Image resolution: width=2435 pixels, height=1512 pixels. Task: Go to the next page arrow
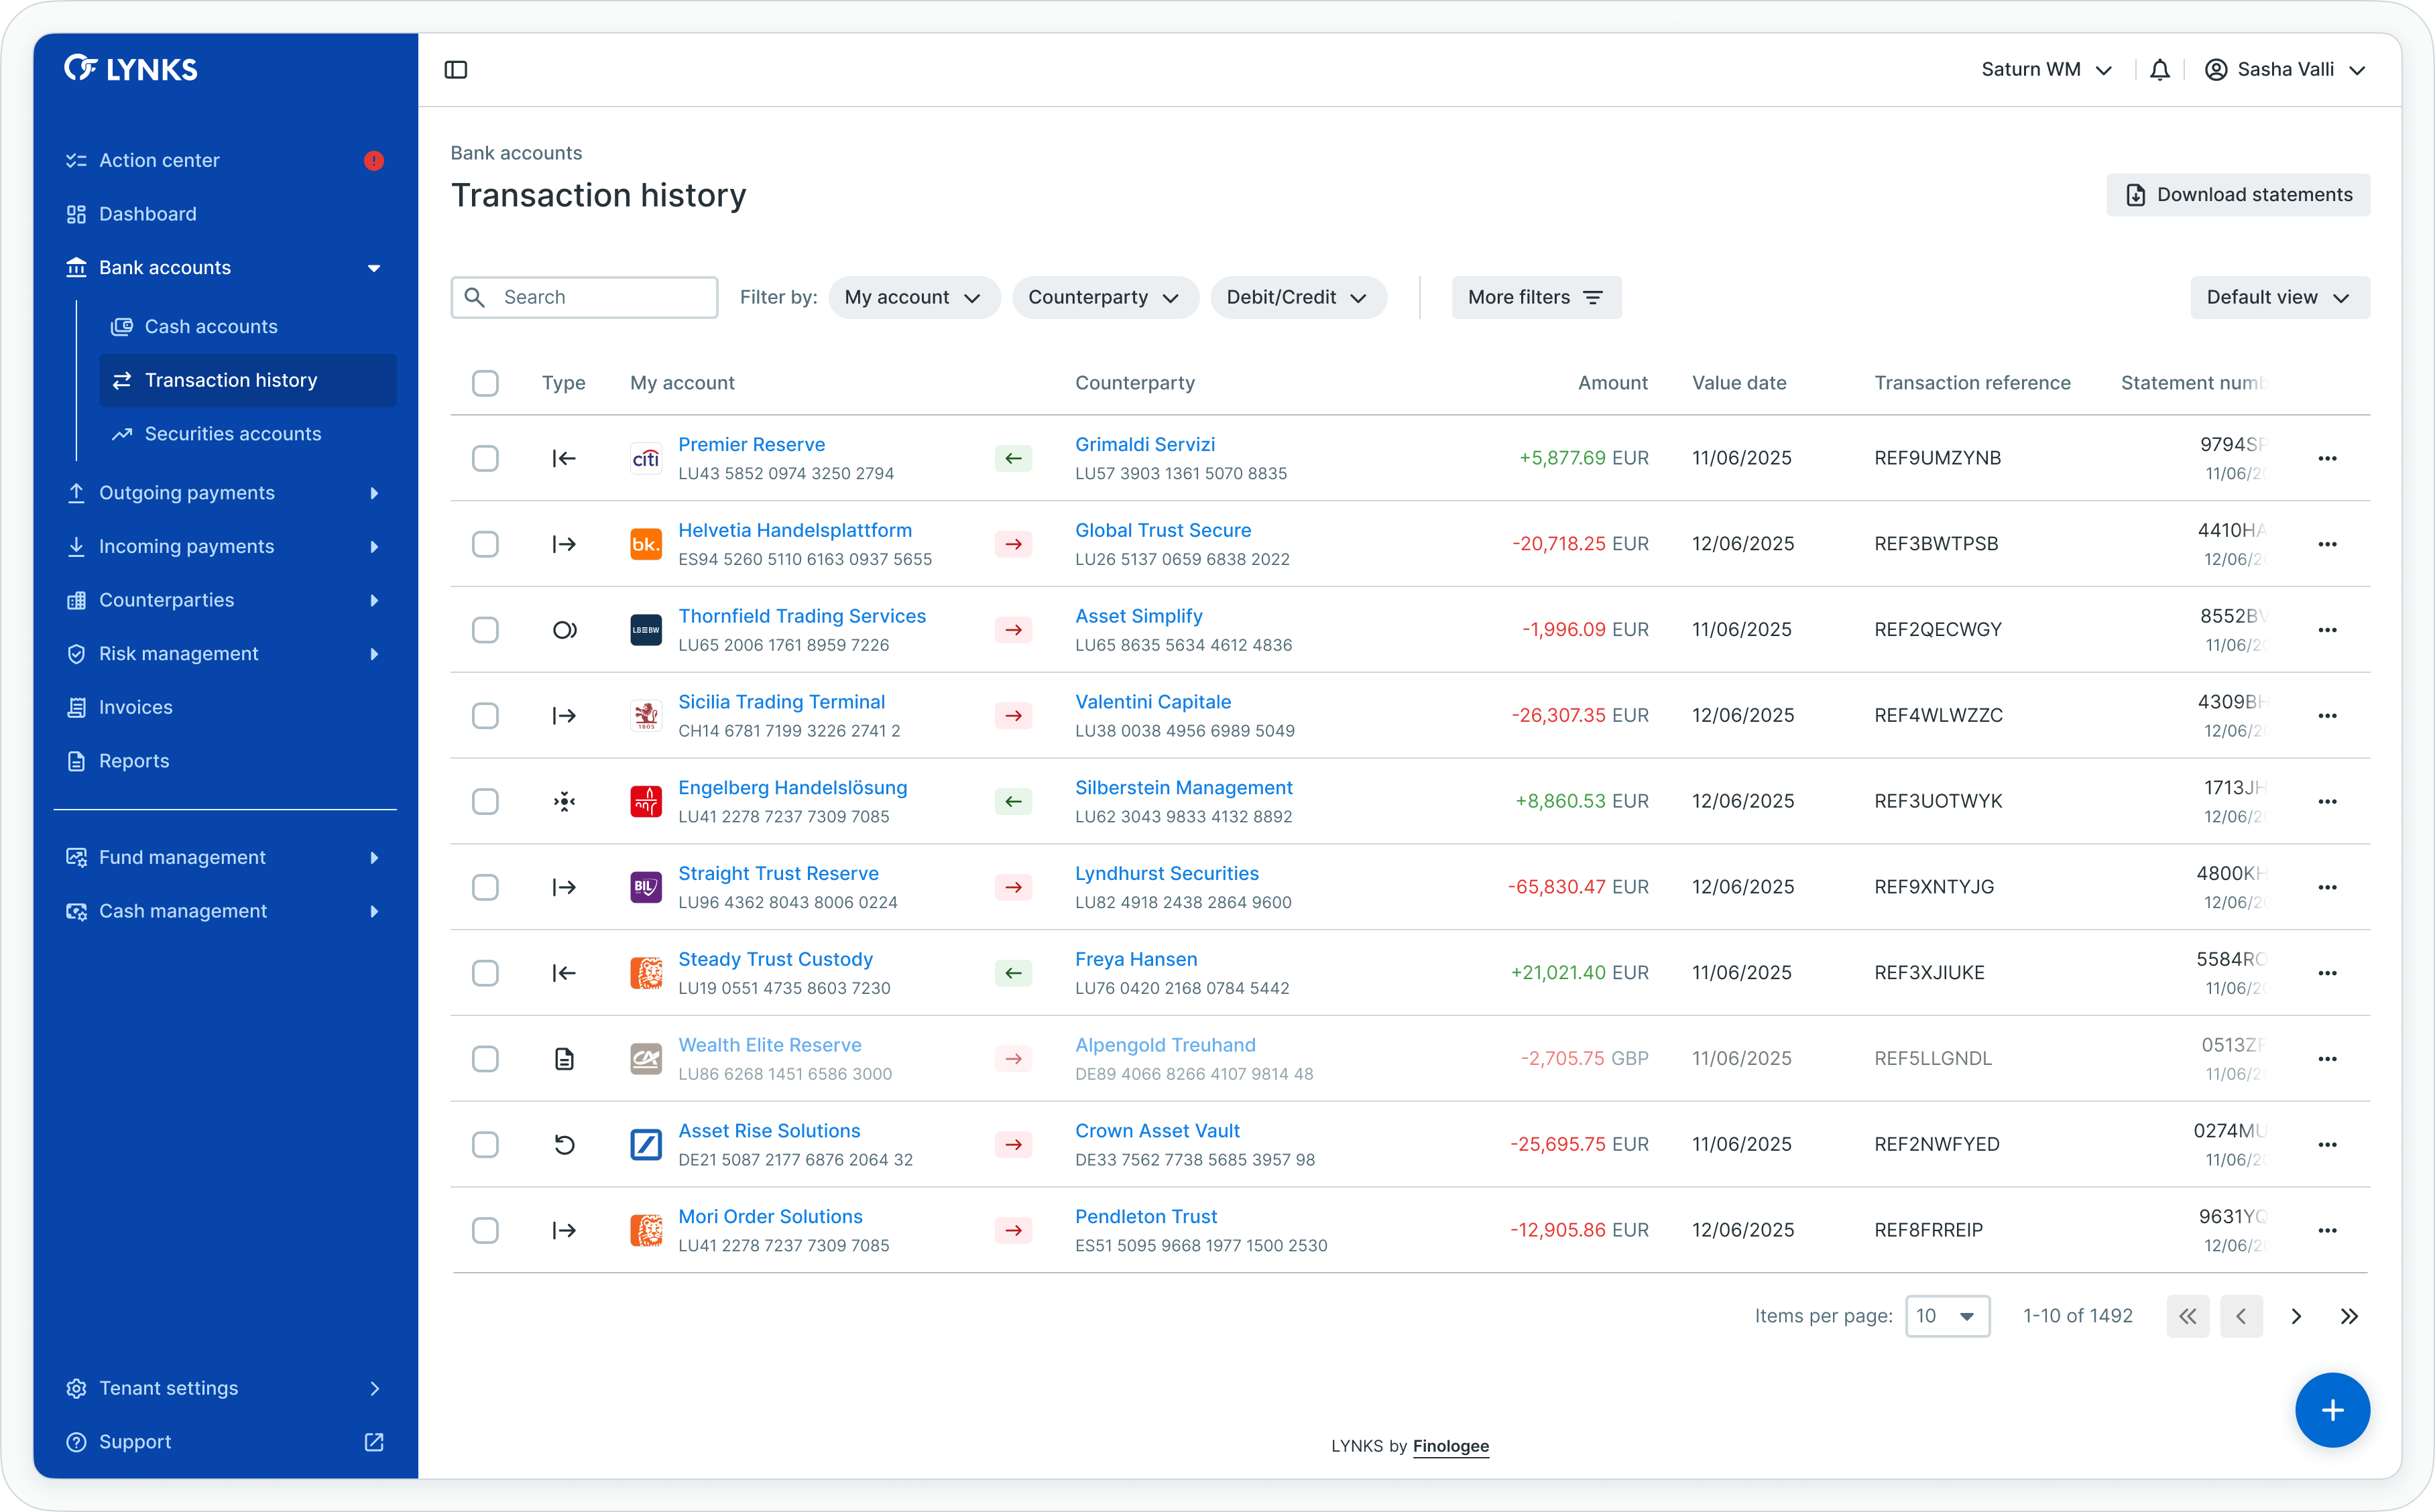[x=2296, y=1316]
